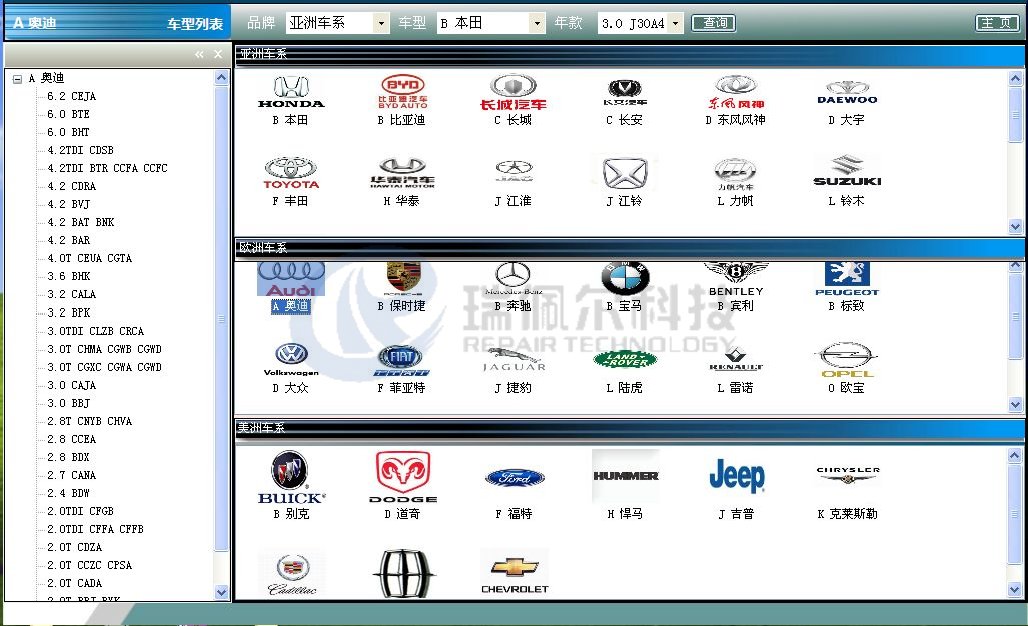Select the Volkswagen brand logo
This screenshot has height=626, width=1028.
click(290, 358)
